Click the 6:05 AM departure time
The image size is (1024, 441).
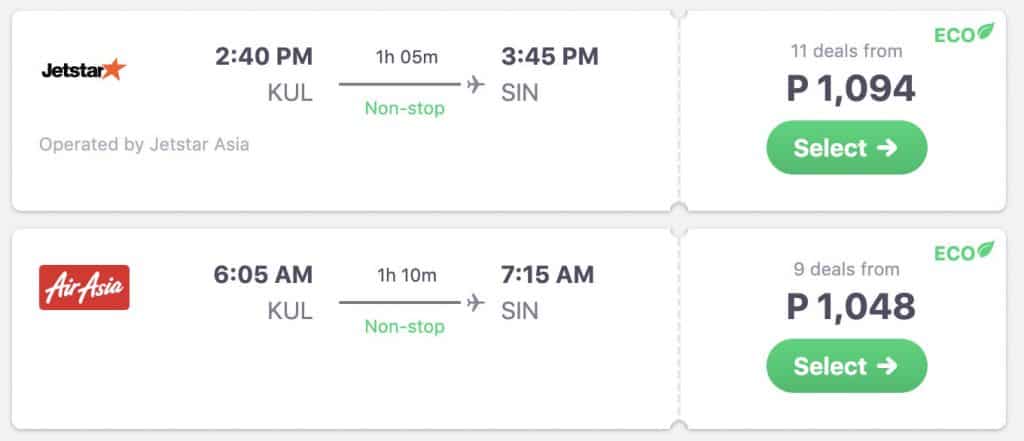pyautogui.click(x=264, y=274)
